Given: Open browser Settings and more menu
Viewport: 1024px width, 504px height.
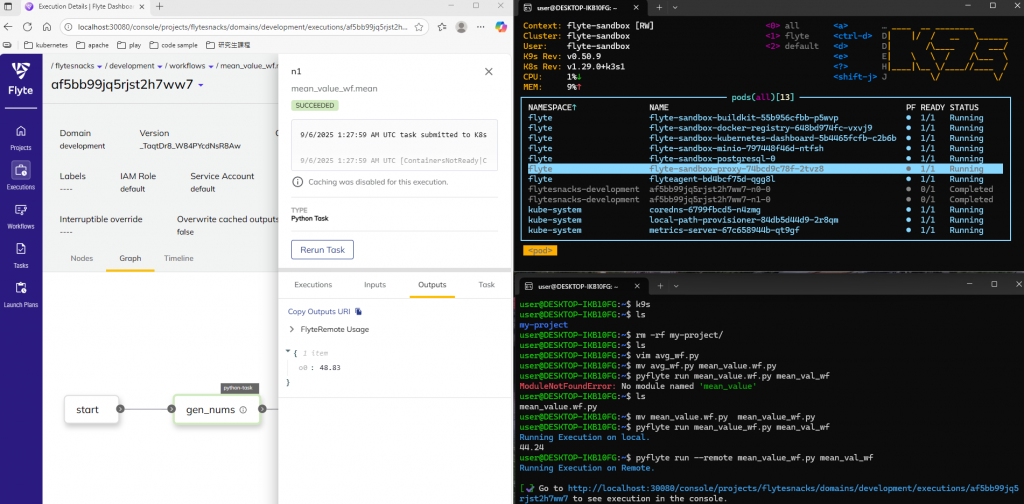Looking at the screenshot, I should [x=481, y=27].
